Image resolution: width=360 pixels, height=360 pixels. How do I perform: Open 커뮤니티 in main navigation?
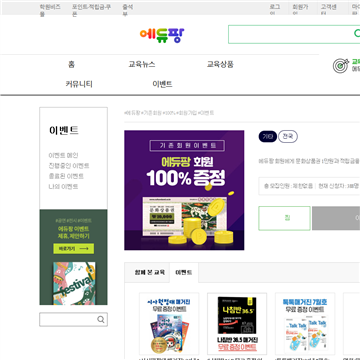(79, 84)
